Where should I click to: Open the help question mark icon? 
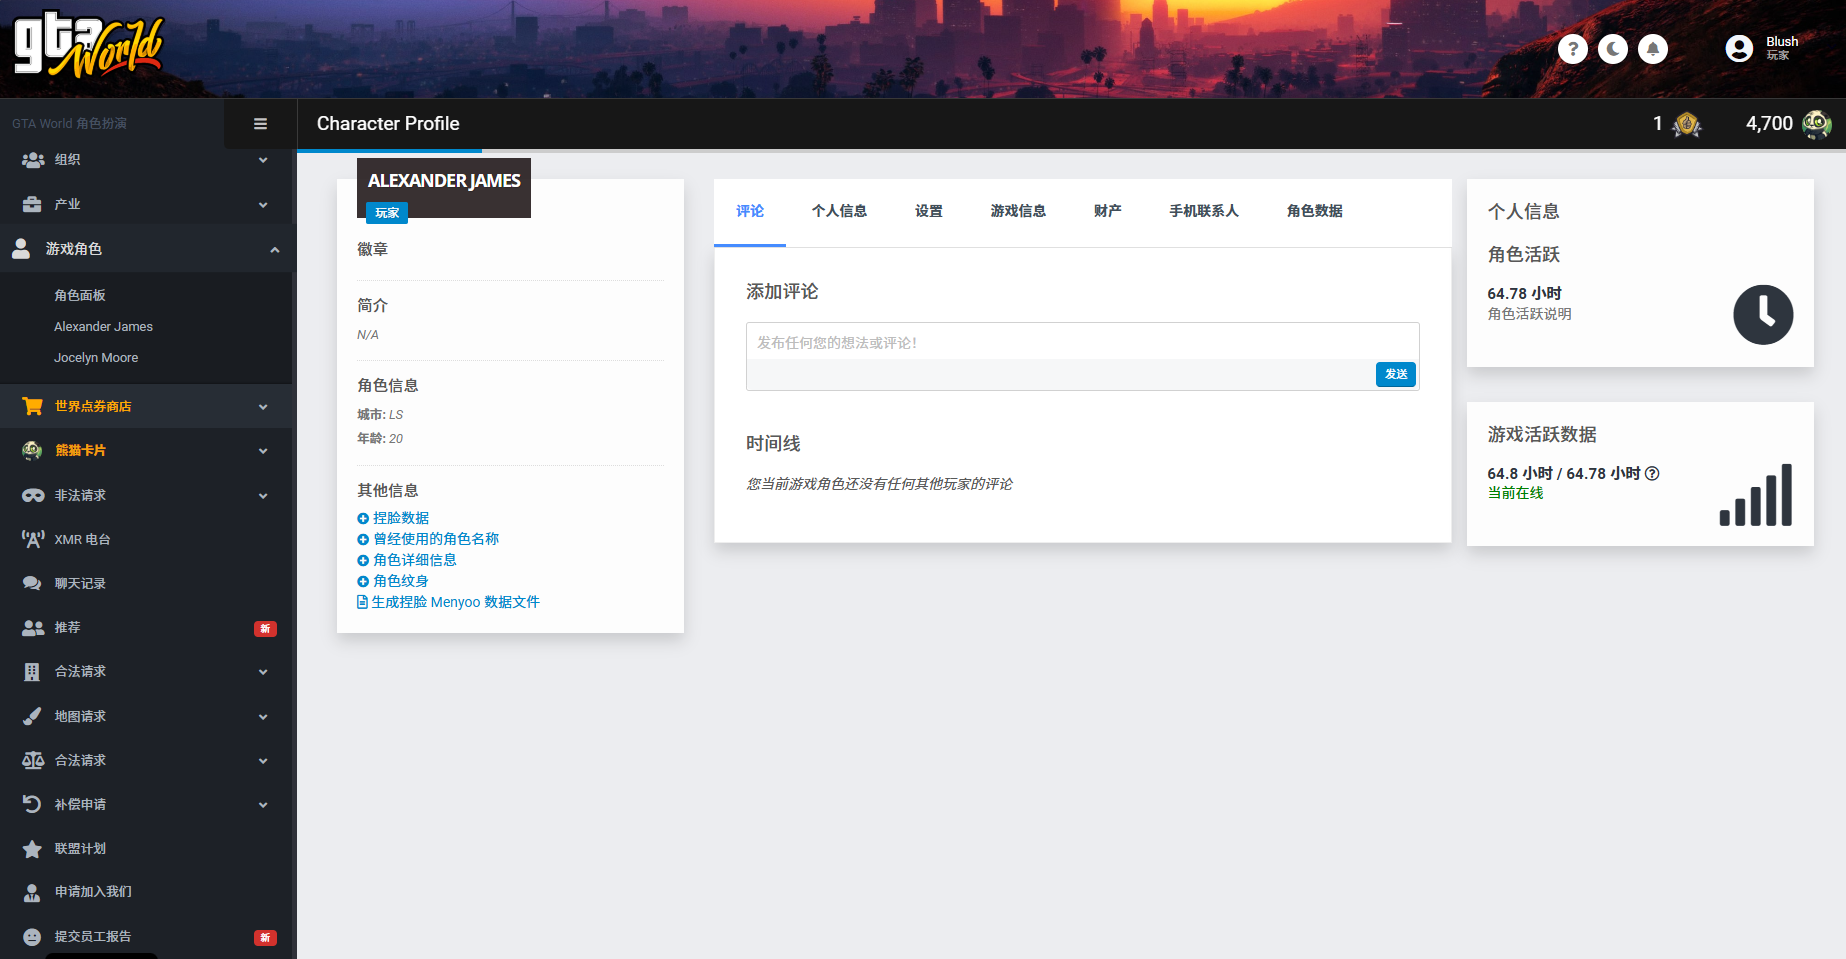point(1573,48)
